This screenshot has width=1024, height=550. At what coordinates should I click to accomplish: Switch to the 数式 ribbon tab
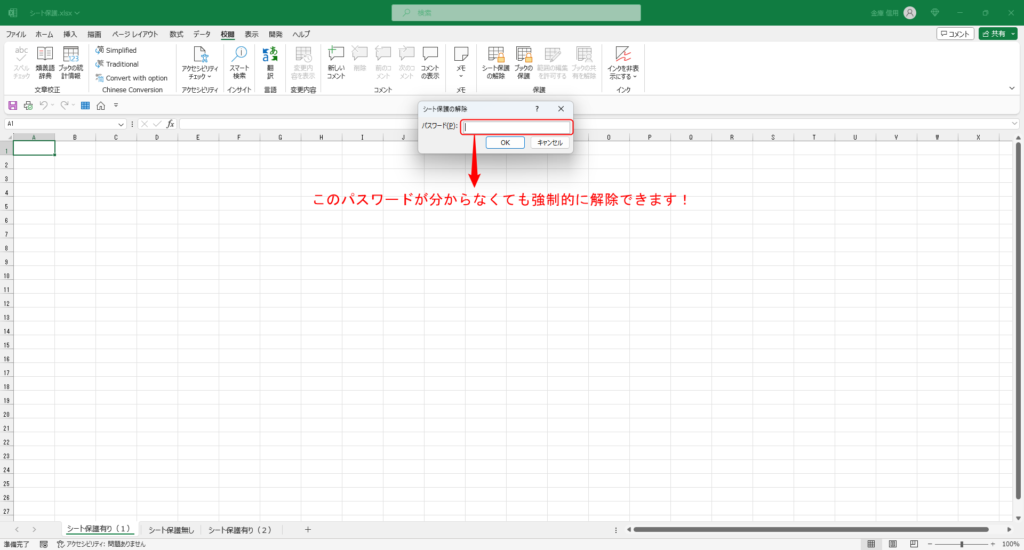(176, 34)
